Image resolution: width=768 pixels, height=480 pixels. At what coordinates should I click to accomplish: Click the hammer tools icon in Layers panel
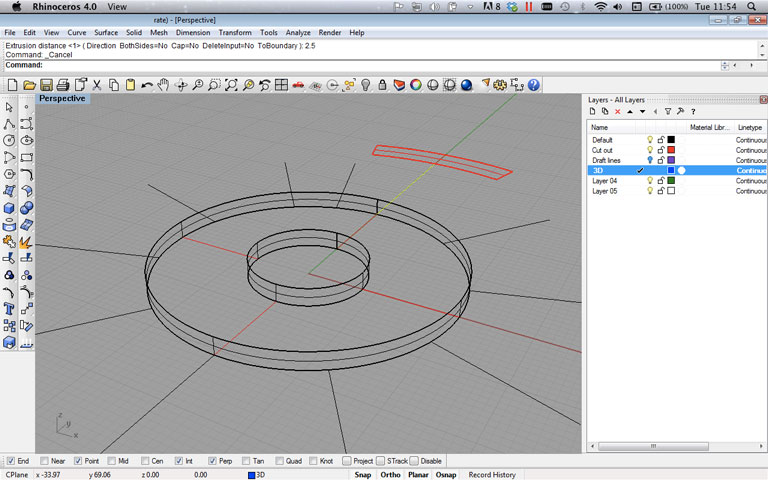[x=680, y=112]
